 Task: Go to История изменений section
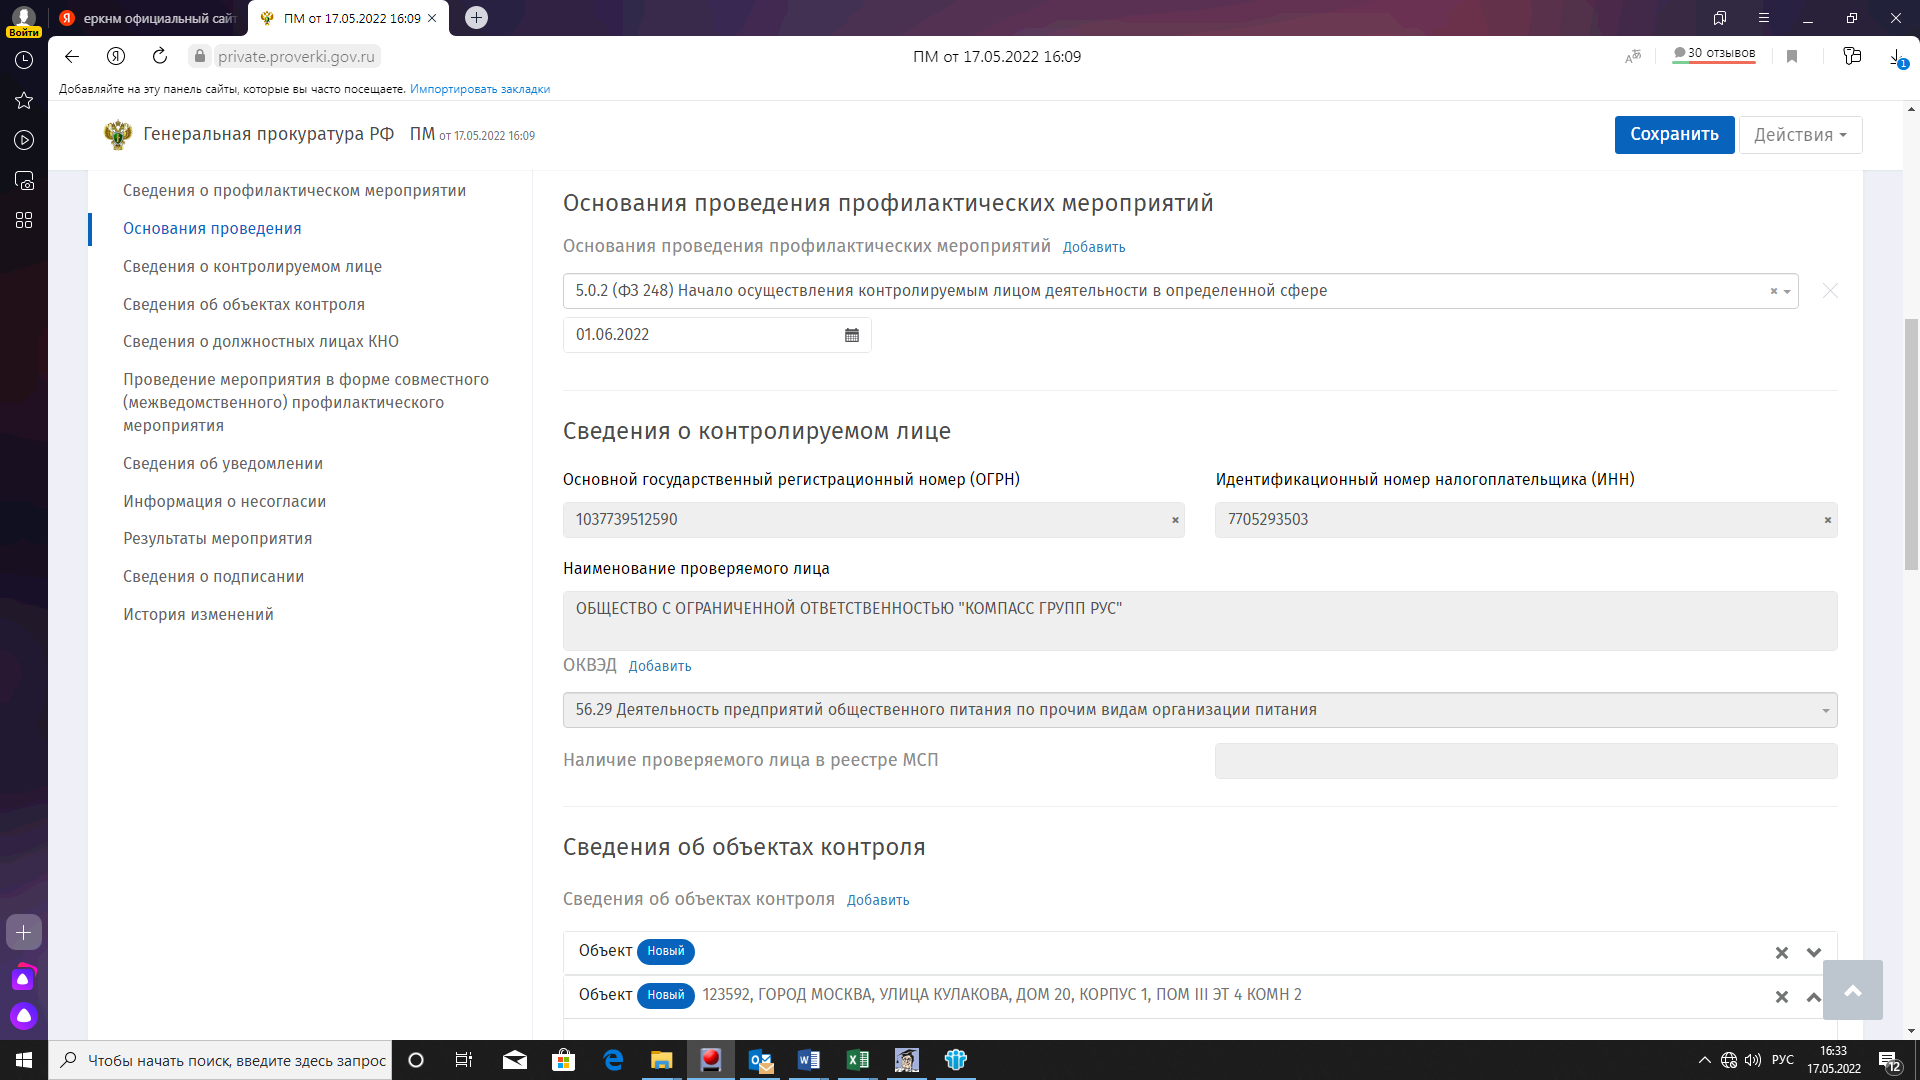(x=198, y=615)
